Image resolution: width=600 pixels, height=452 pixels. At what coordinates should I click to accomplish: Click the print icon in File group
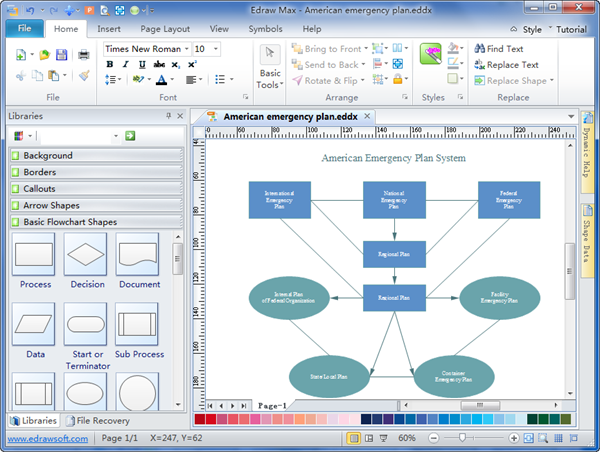[83, 53]
